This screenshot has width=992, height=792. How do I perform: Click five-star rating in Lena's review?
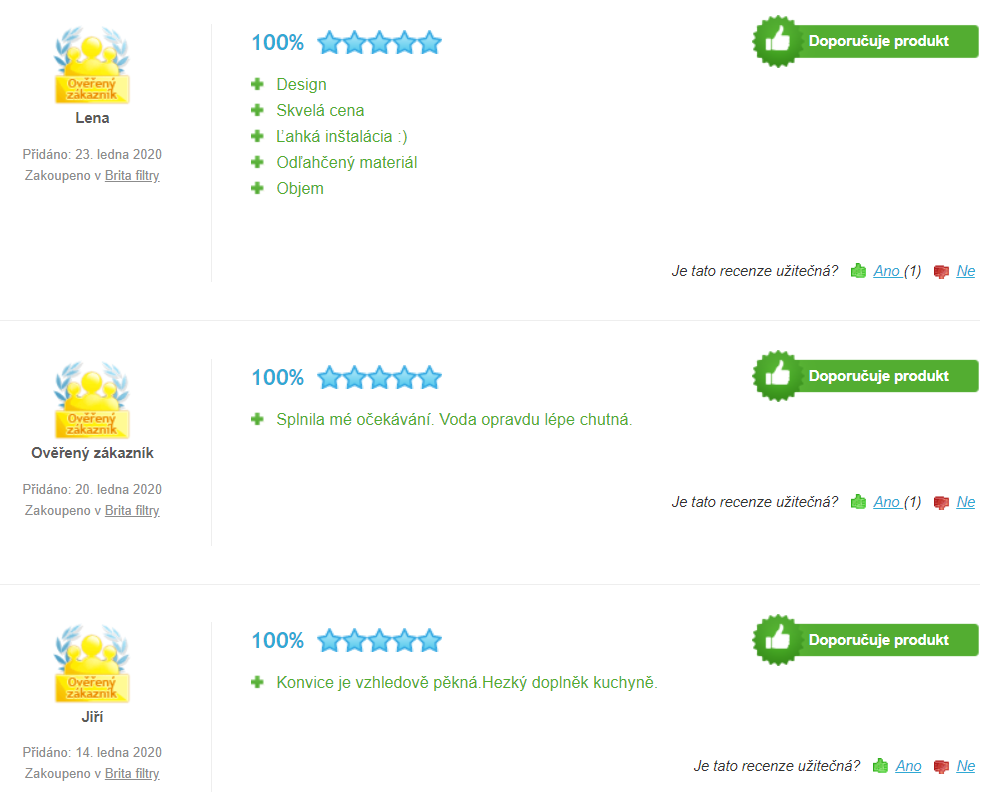pyautogui.click(x=379, y=42)
